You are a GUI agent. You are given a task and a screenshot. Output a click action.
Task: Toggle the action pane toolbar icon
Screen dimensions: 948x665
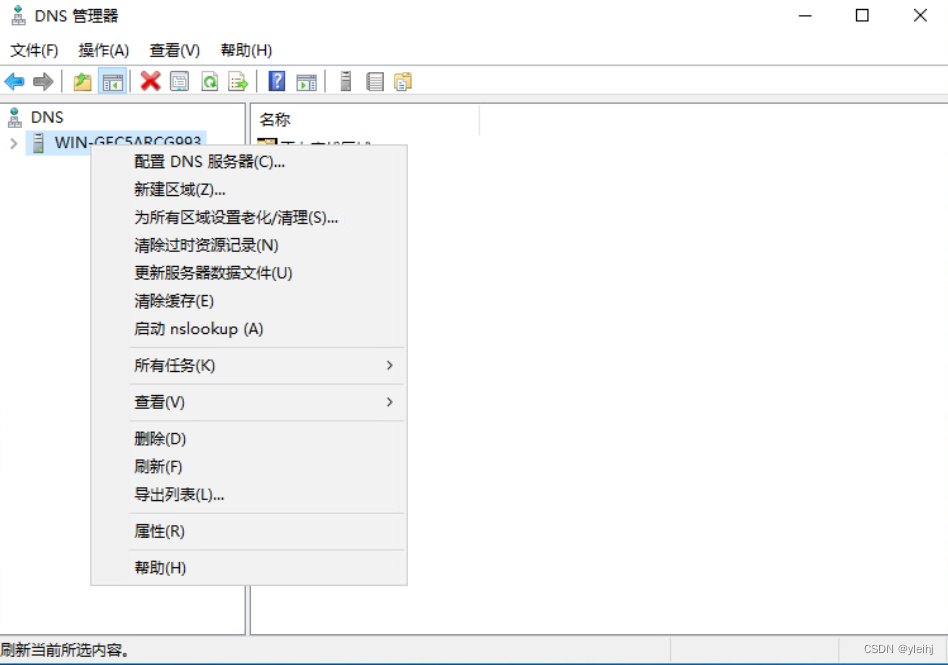tap(307, 81)
